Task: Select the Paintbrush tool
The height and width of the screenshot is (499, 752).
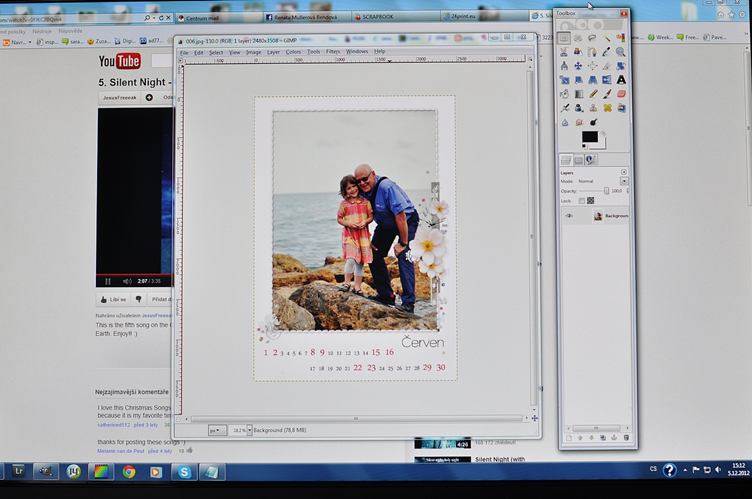Action: point(607,94)
